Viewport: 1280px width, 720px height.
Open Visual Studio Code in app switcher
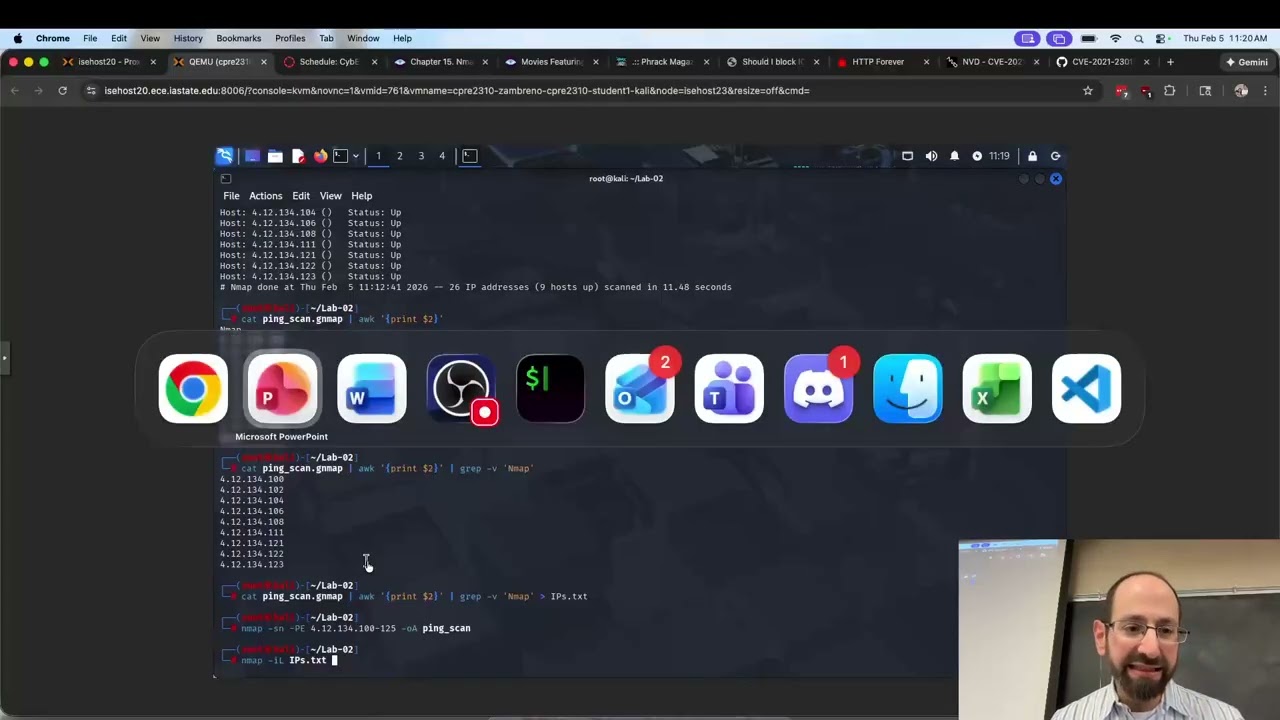pos(1086,389)
